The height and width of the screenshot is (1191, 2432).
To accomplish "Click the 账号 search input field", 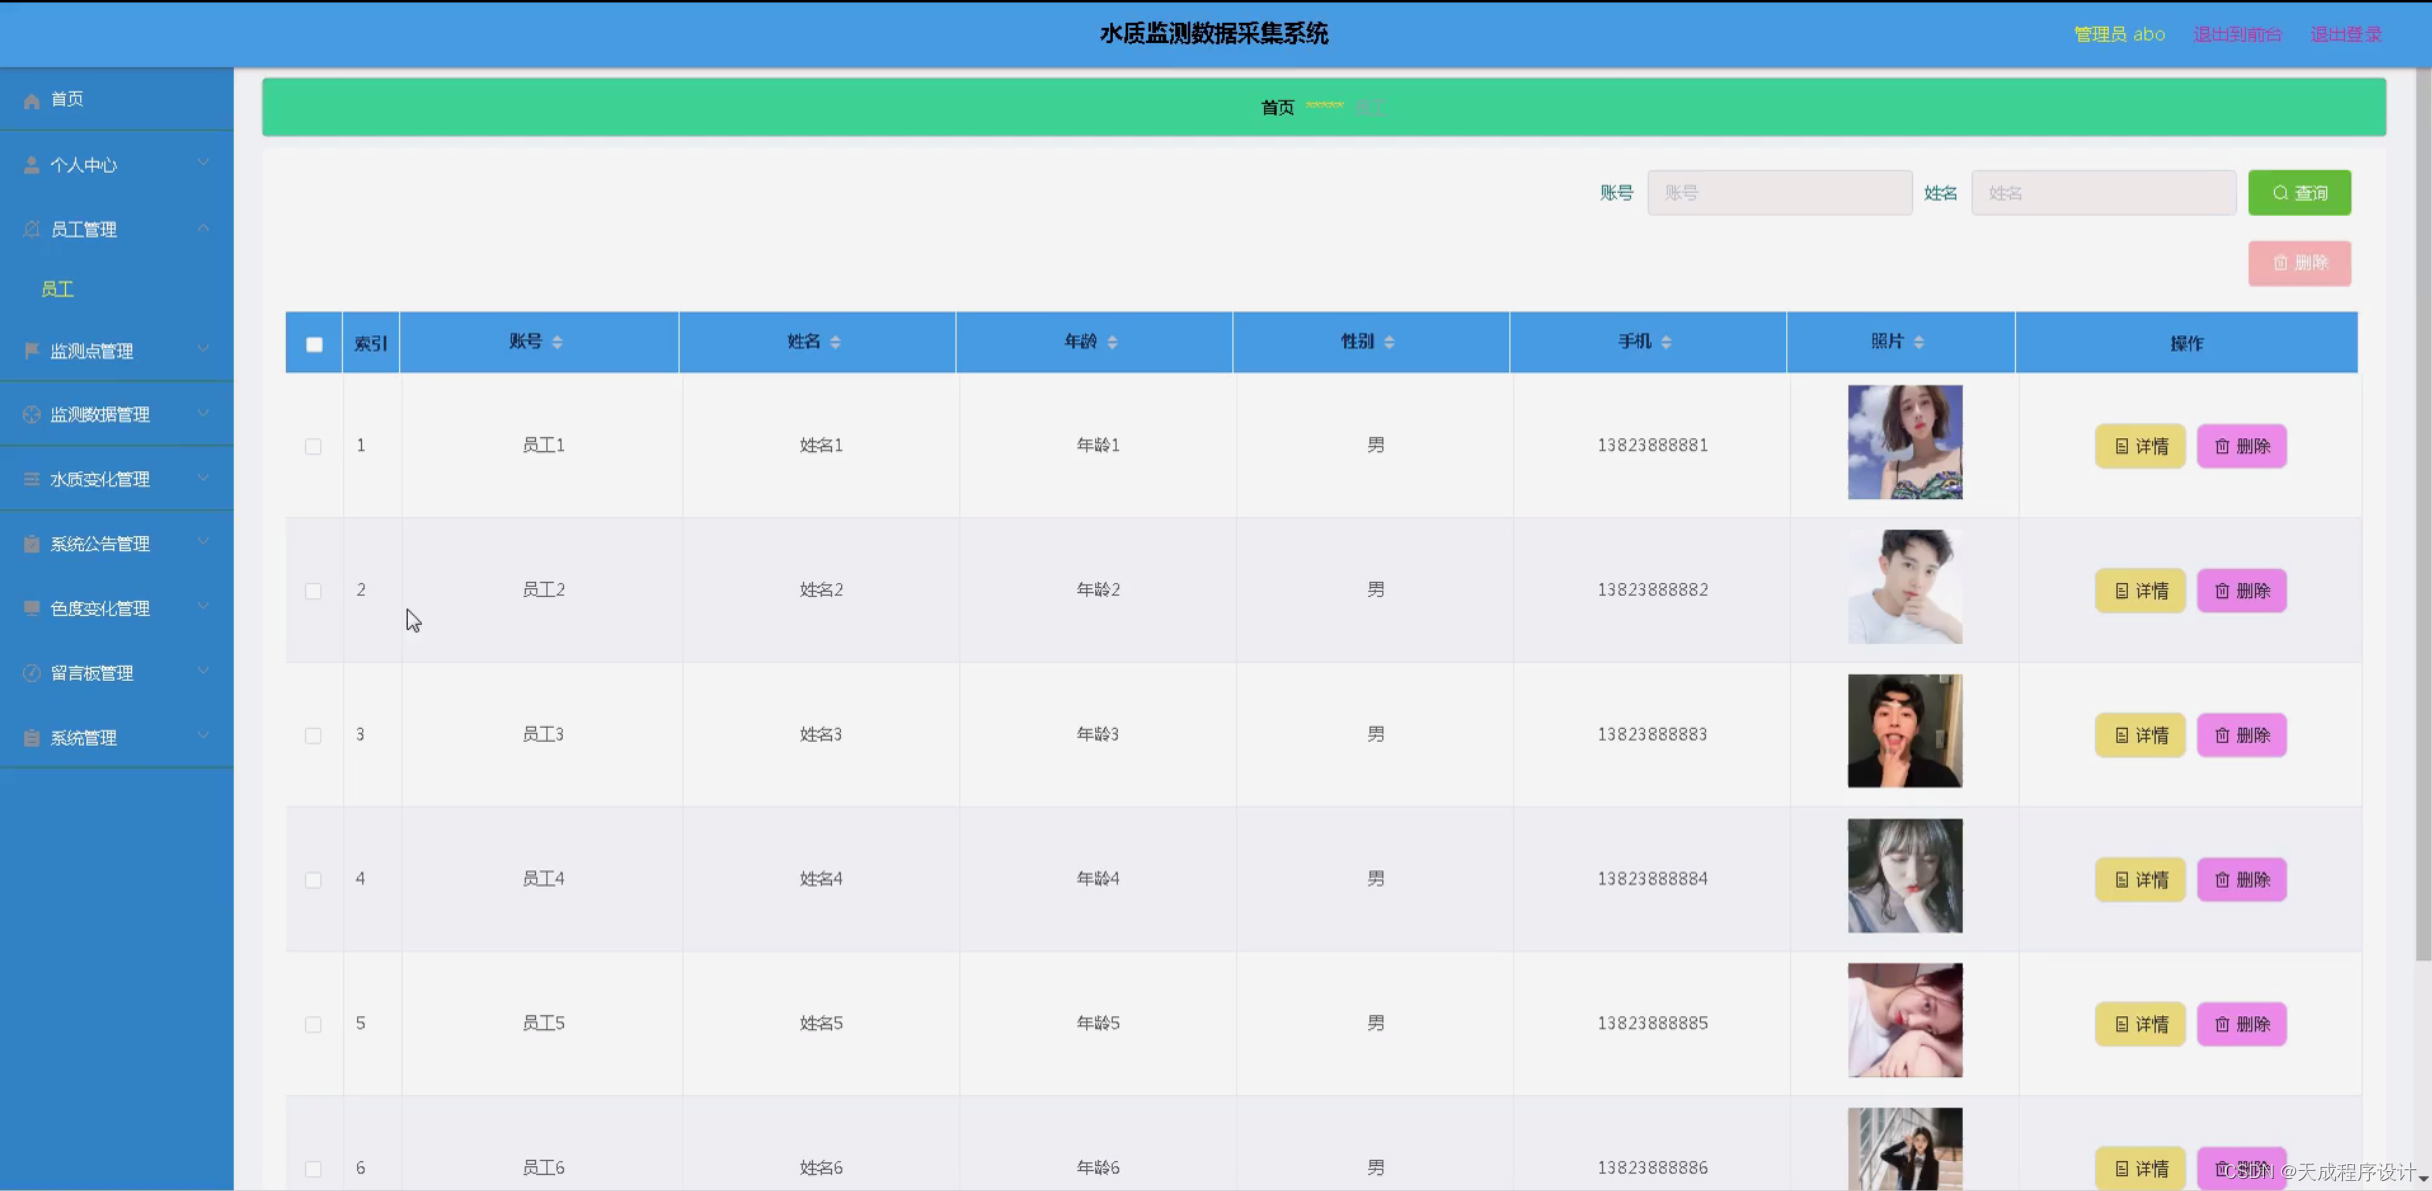I will (x=1779, y=193).
